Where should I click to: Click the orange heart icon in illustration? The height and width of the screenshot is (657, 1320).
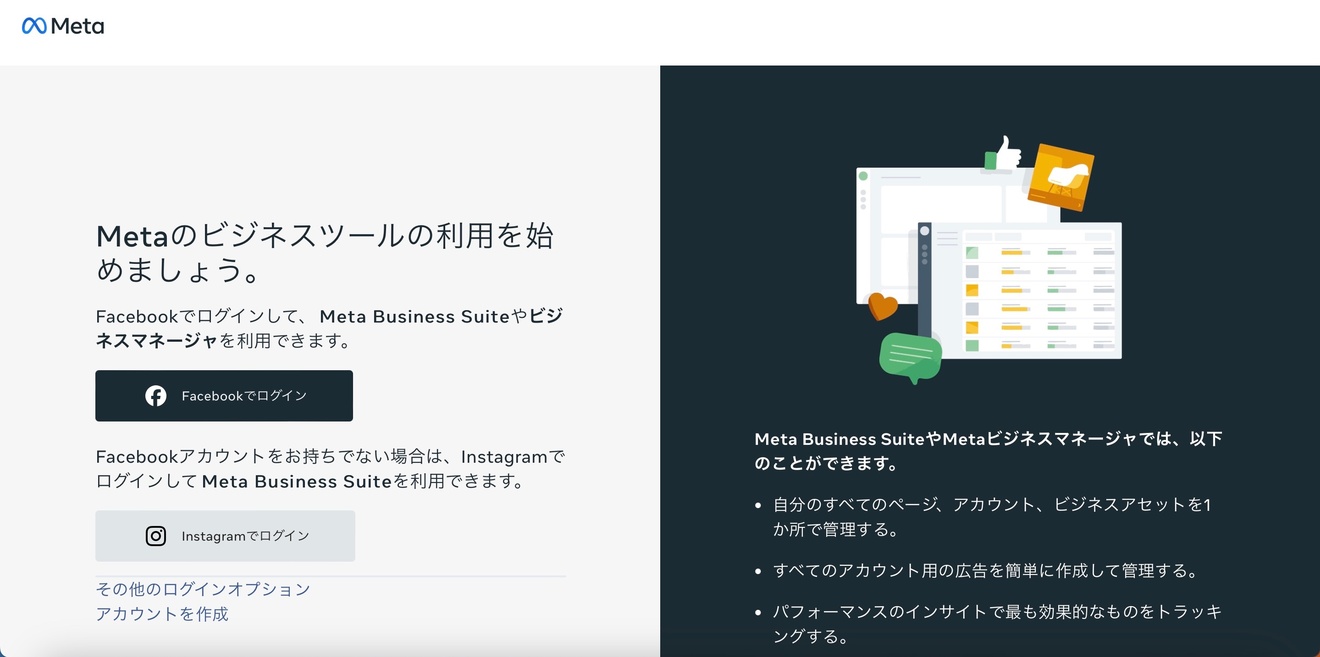882,306
